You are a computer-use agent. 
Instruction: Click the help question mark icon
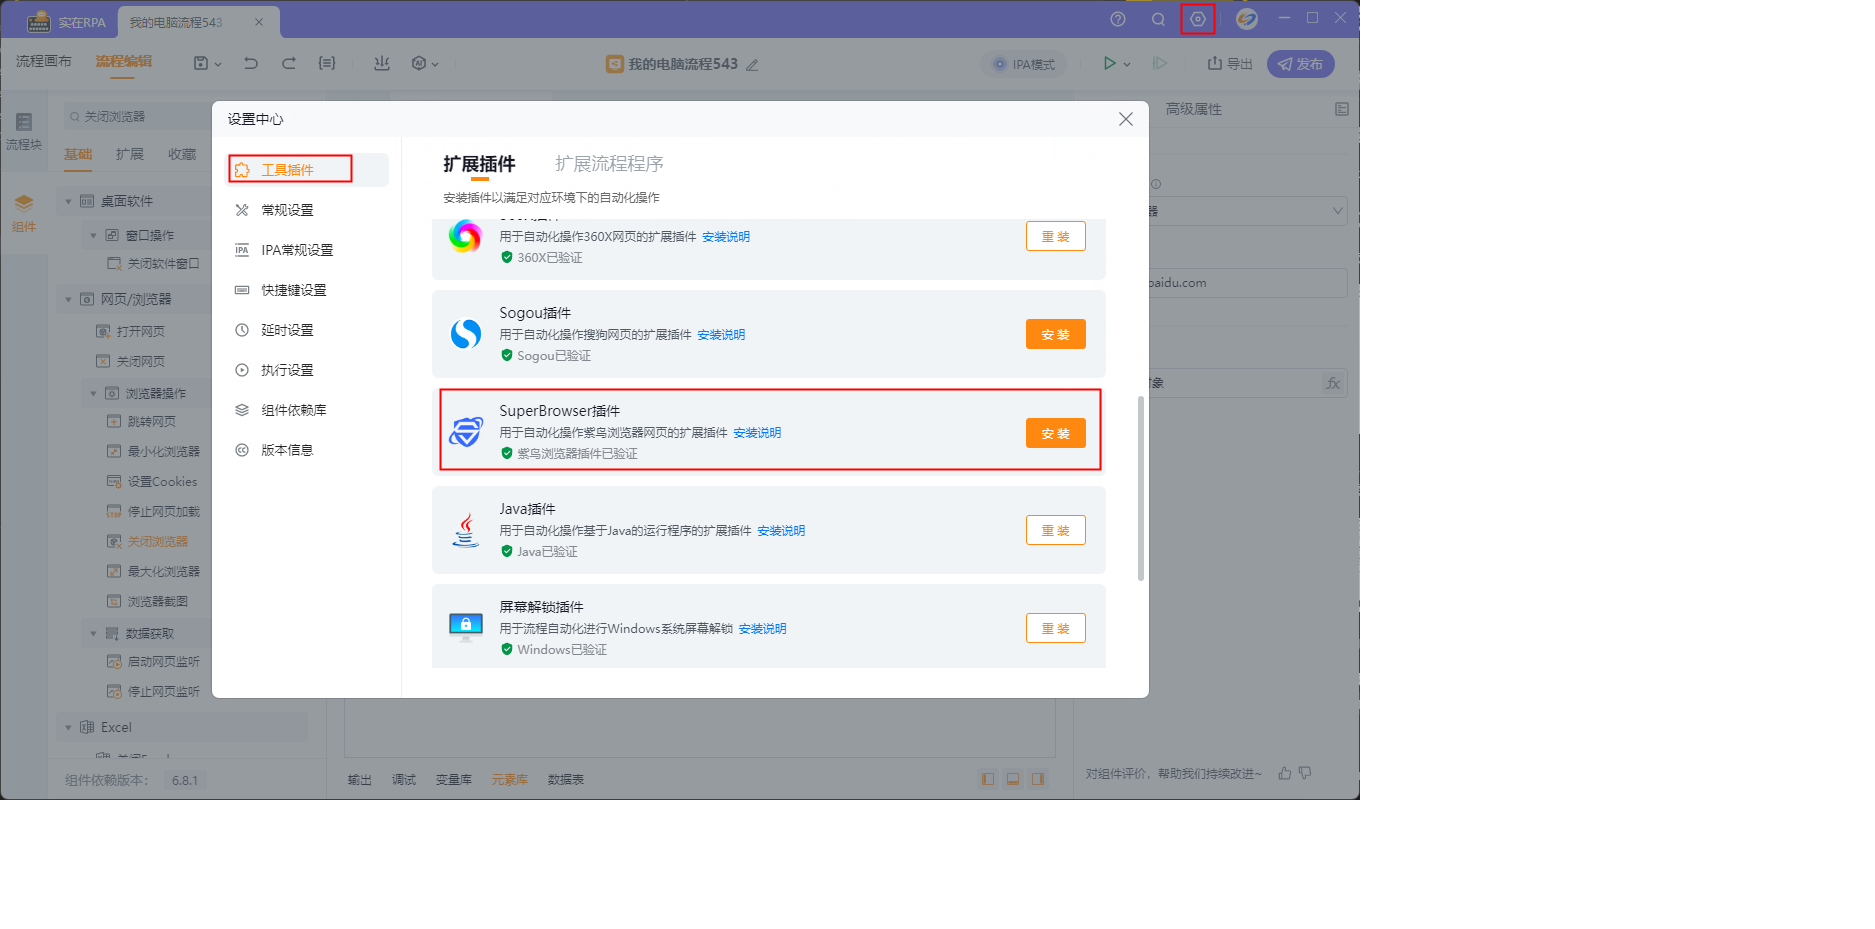tap(1118, 19)
